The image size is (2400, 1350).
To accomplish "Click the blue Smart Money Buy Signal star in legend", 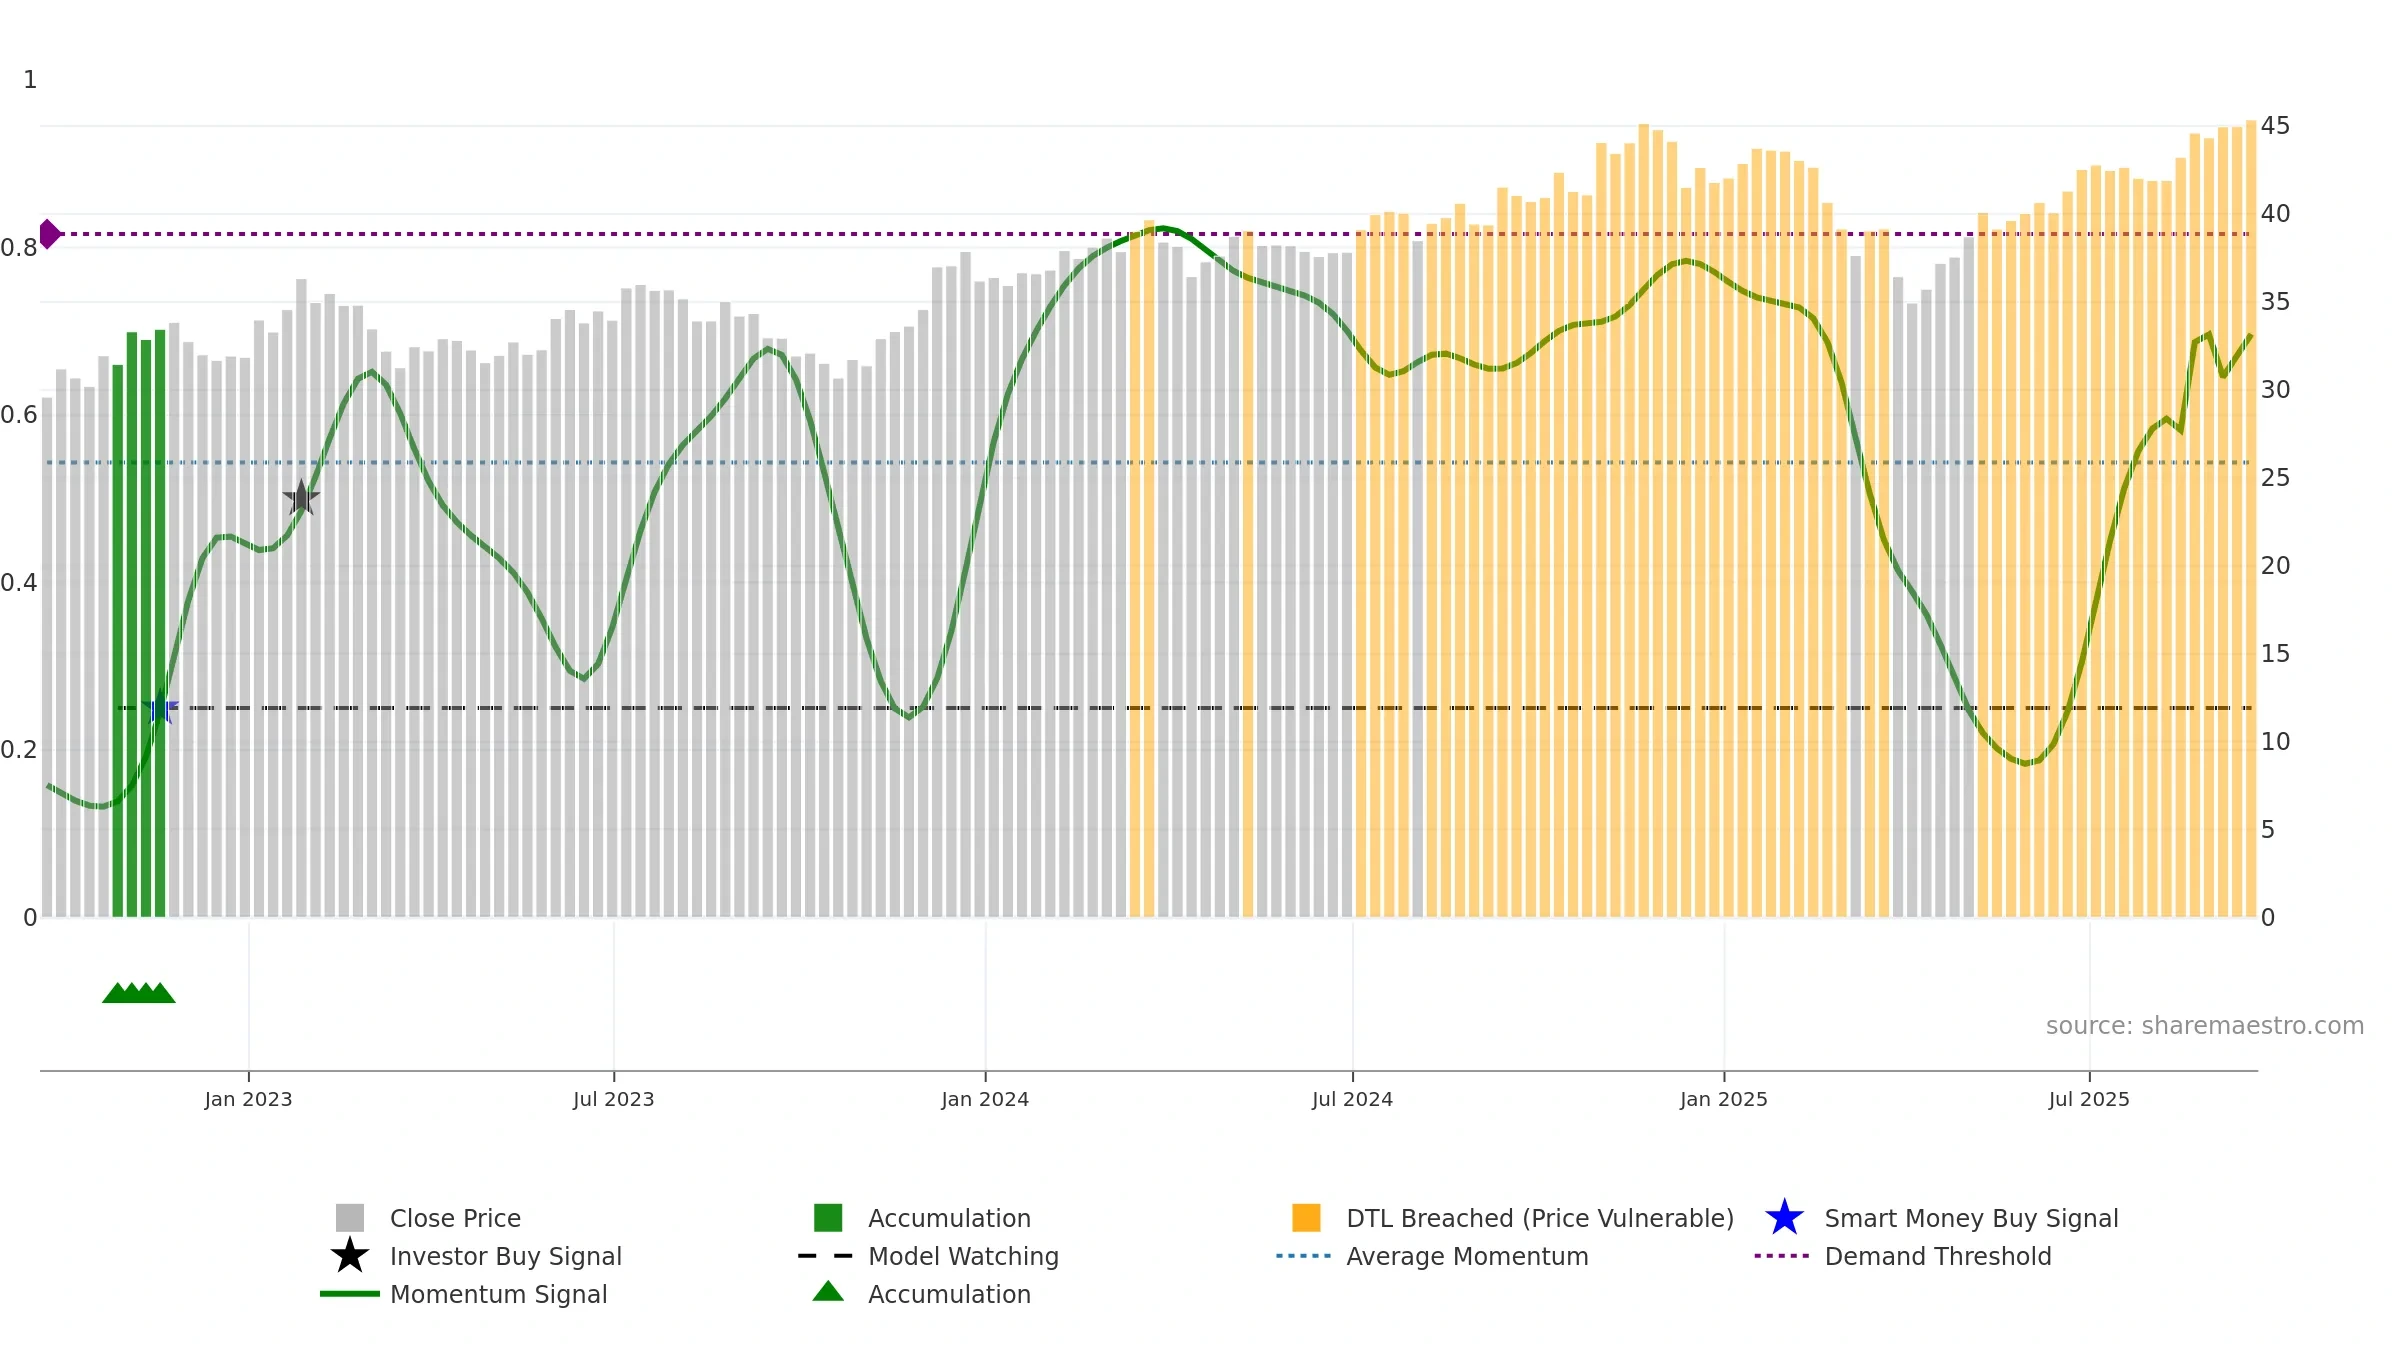I will point(1784,1218).
